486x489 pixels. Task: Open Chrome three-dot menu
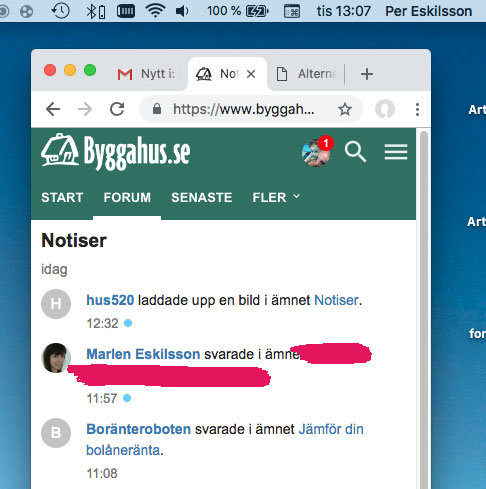417,109
